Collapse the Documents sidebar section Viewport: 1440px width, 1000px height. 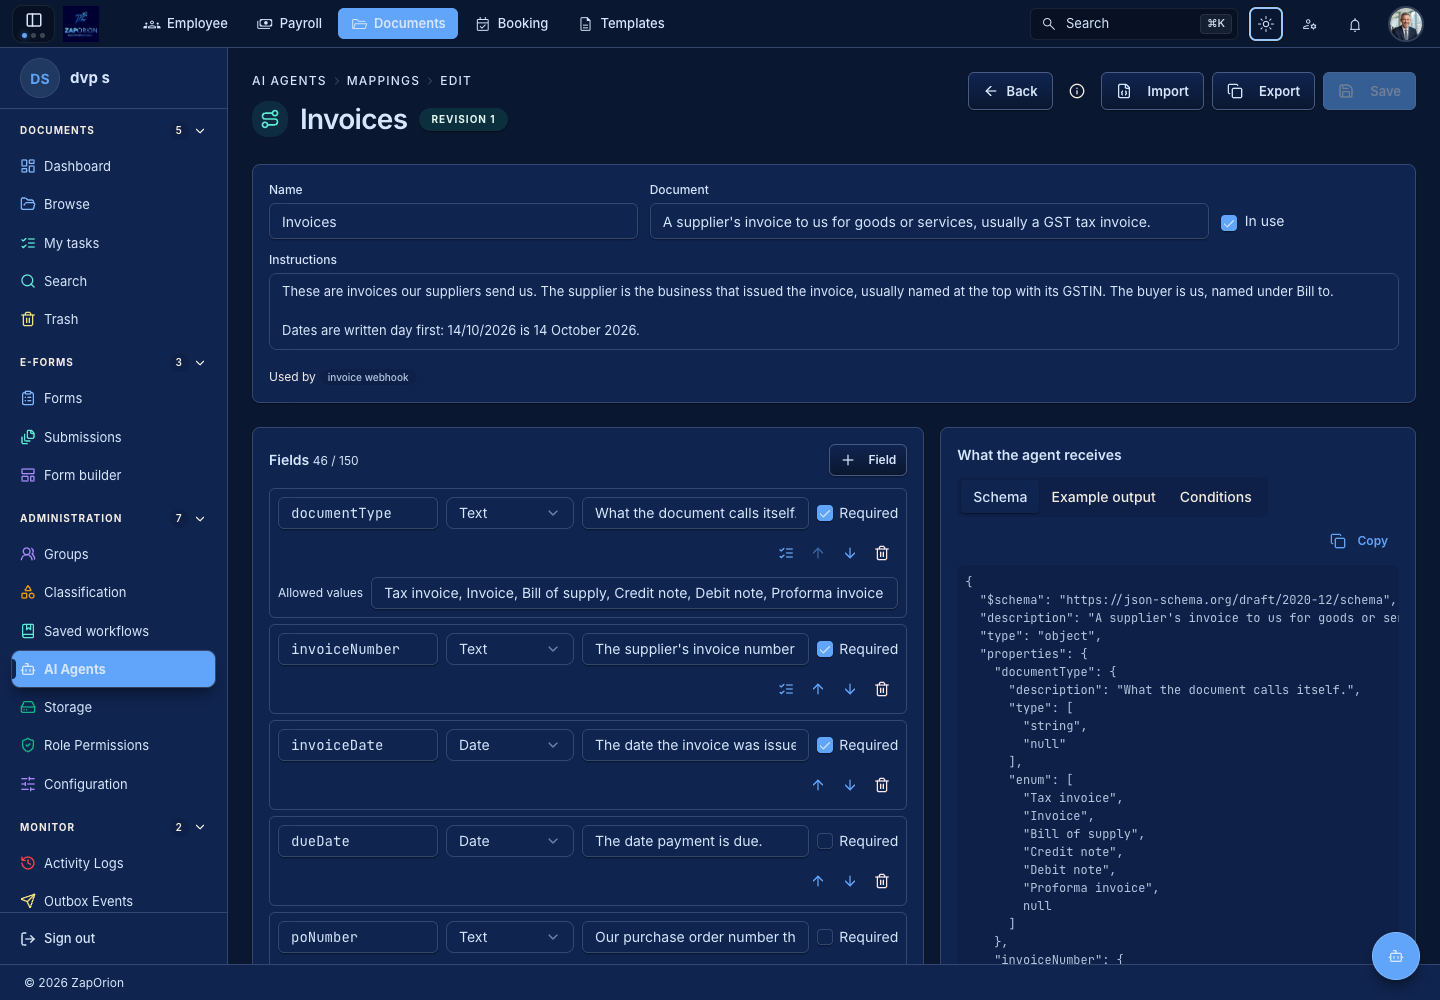click(200, 131)
